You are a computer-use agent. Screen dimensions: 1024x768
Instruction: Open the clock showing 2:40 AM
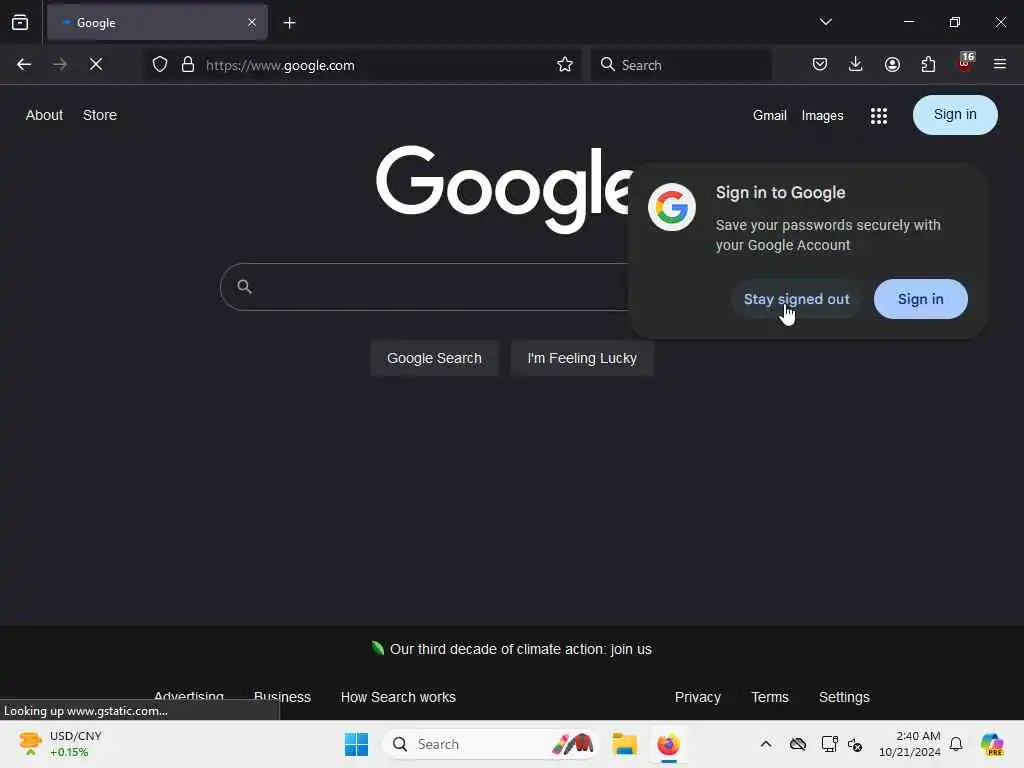909,744
